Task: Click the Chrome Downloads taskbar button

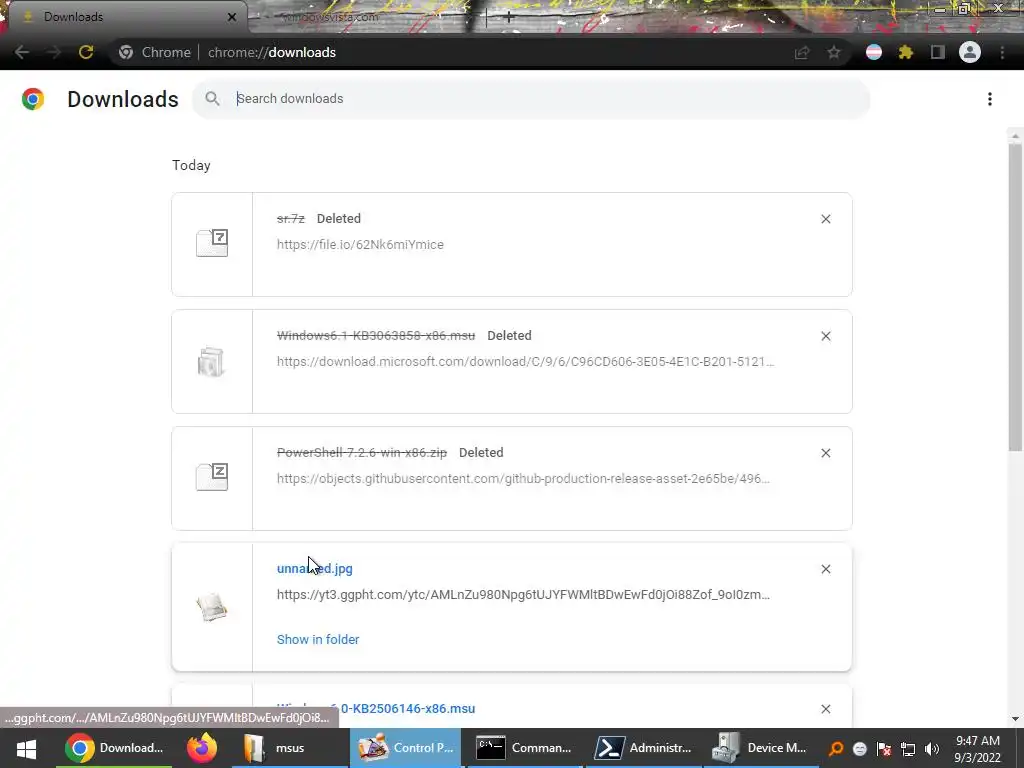Action: click(x=114, y=748)
